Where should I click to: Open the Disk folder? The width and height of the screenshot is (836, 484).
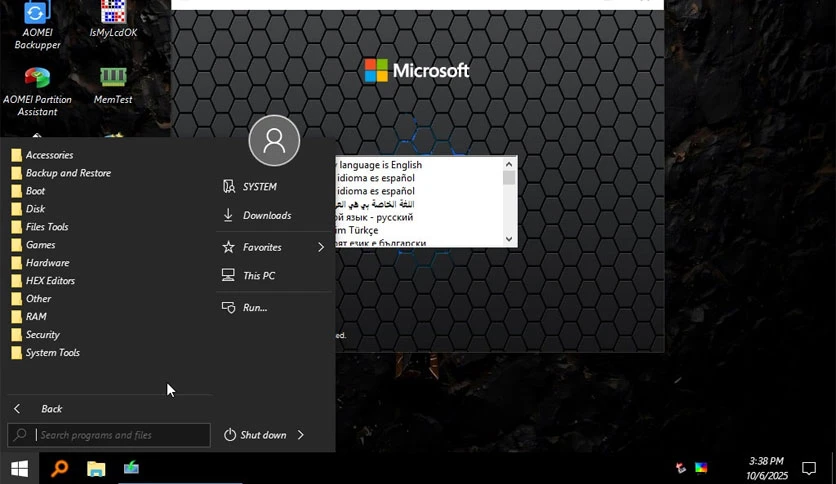[28, 209]
